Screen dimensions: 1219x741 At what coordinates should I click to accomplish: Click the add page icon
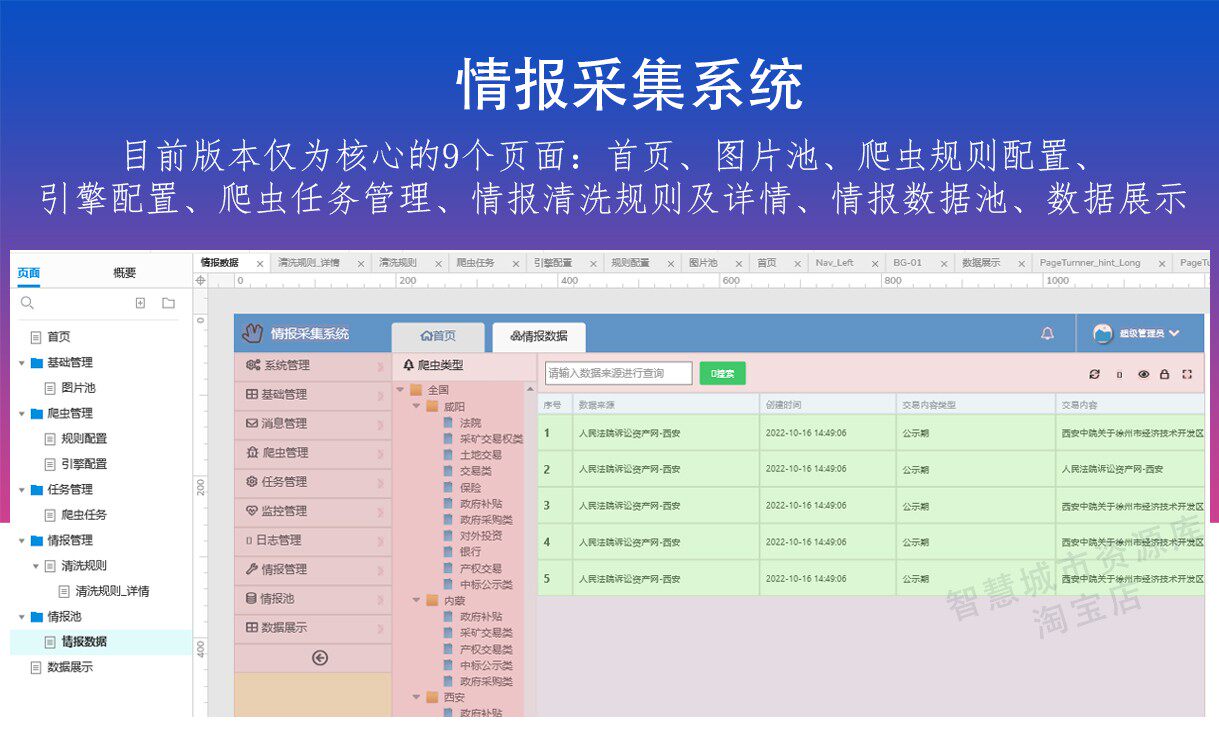coord(140,303)
